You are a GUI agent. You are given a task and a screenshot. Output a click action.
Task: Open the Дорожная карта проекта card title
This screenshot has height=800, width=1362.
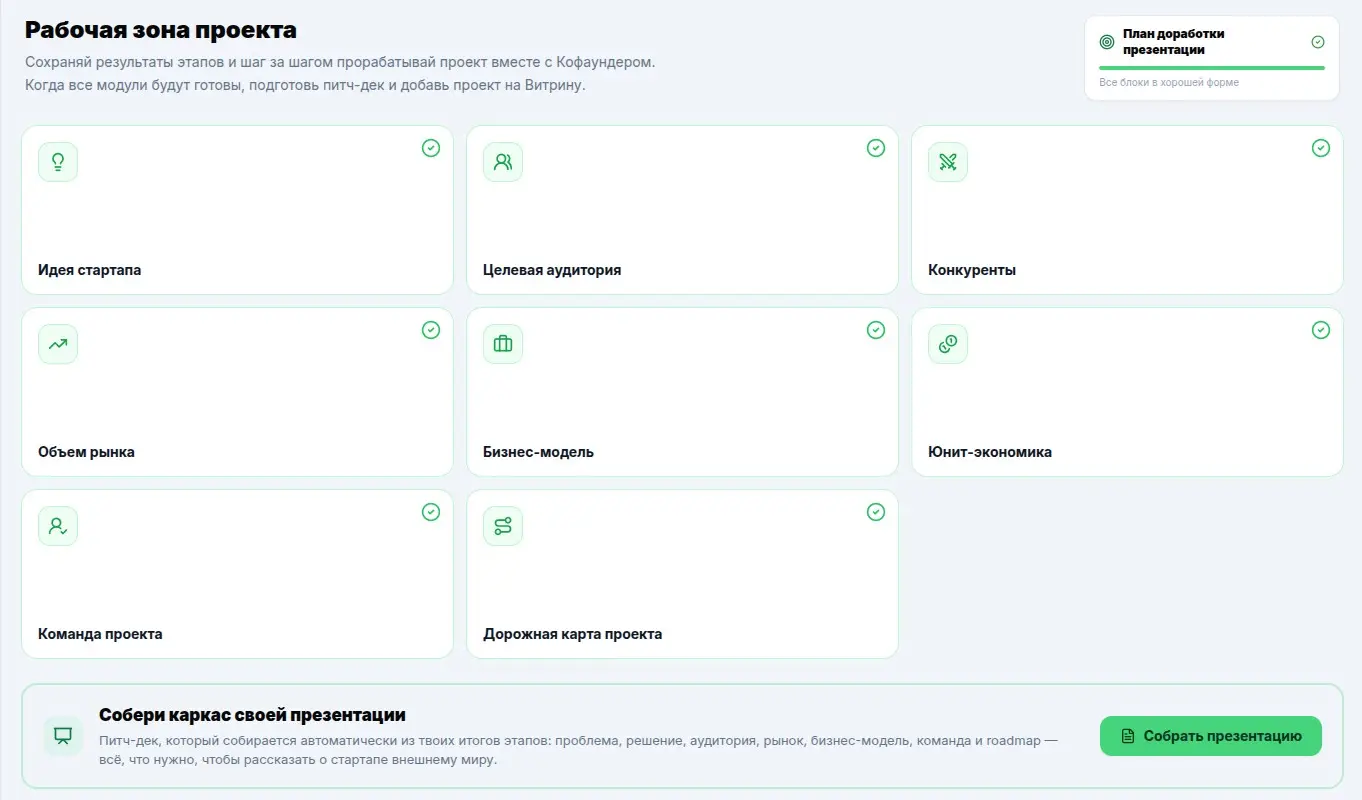pos(573,634)
